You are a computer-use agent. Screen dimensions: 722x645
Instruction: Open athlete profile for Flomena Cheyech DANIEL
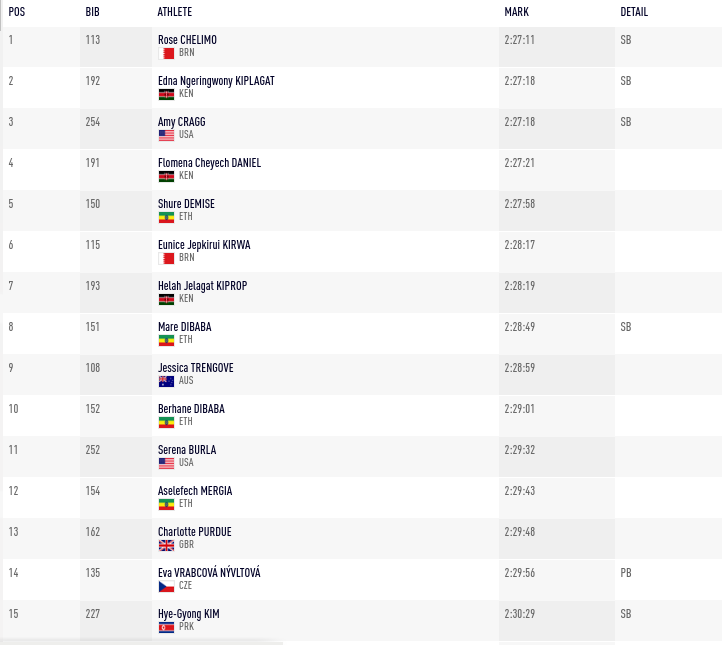209,163
